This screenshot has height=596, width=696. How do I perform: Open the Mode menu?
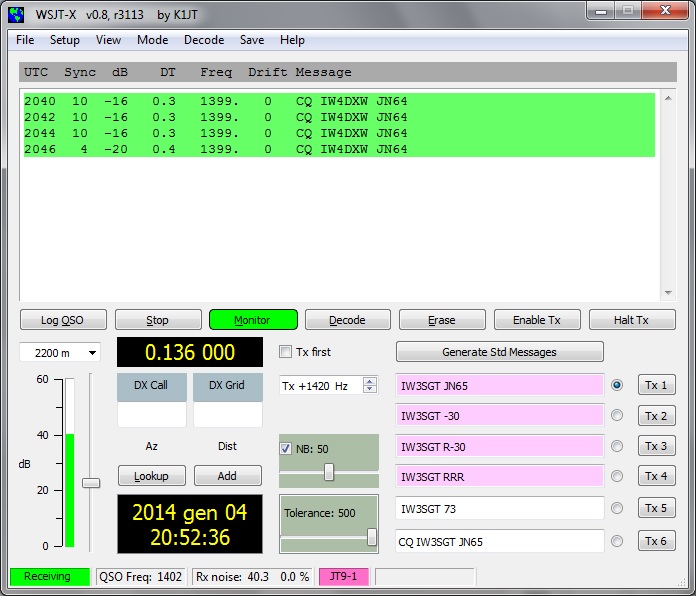(x=152, y=40)
